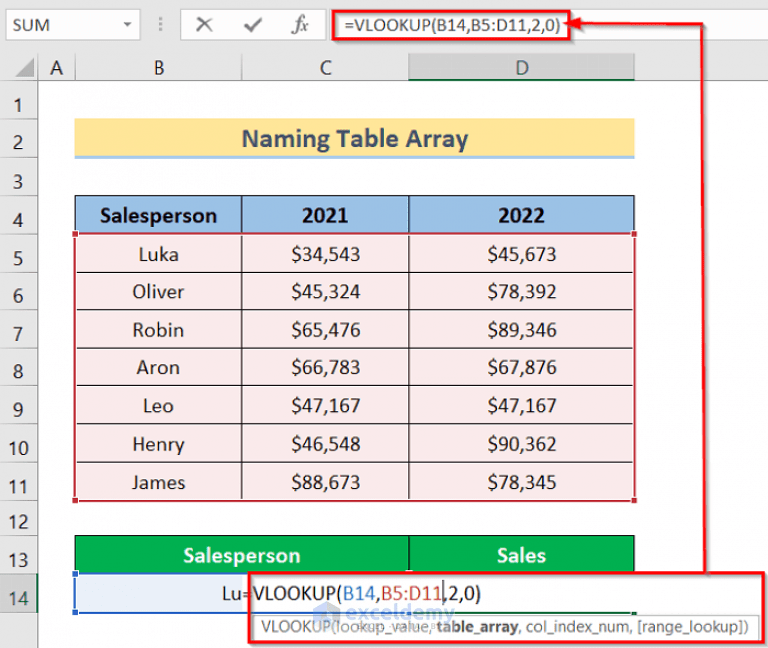Select column A header
The width and height of the screenshot is (768, 648).
click(x=56, y=68)
